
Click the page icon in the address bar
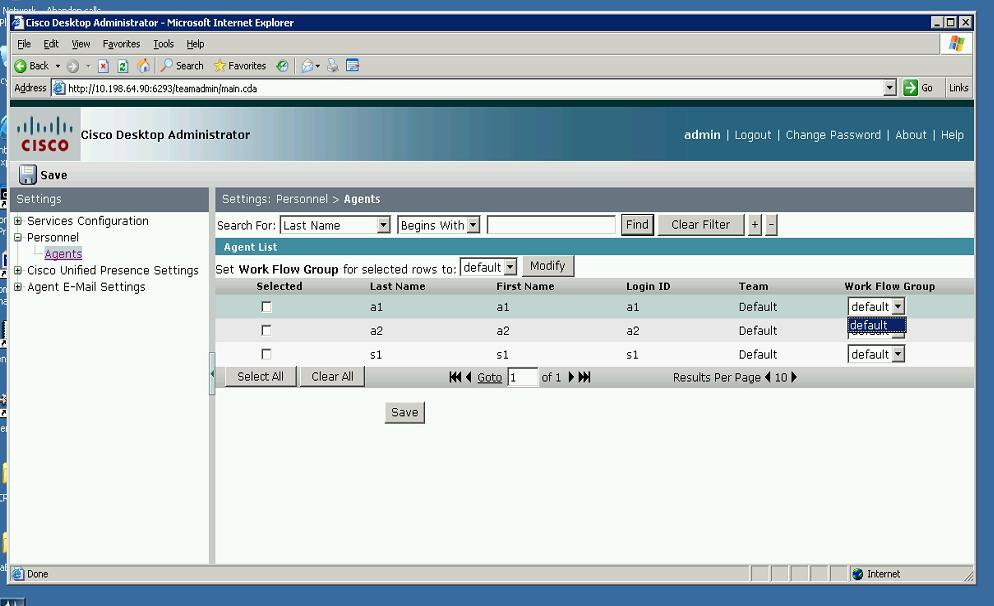tap(59, 88)
